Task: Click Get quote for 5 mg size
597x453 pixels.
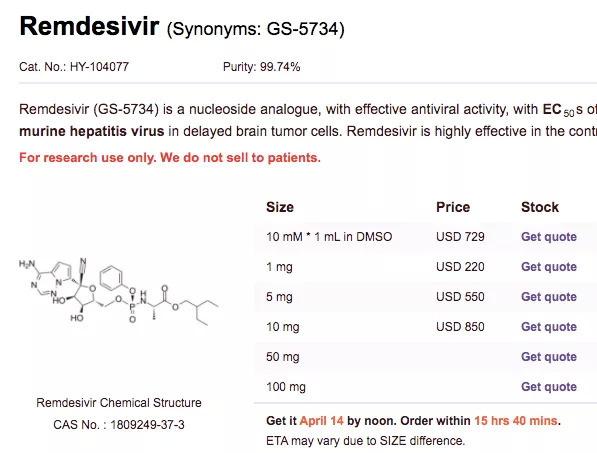Action: point(549,297)
